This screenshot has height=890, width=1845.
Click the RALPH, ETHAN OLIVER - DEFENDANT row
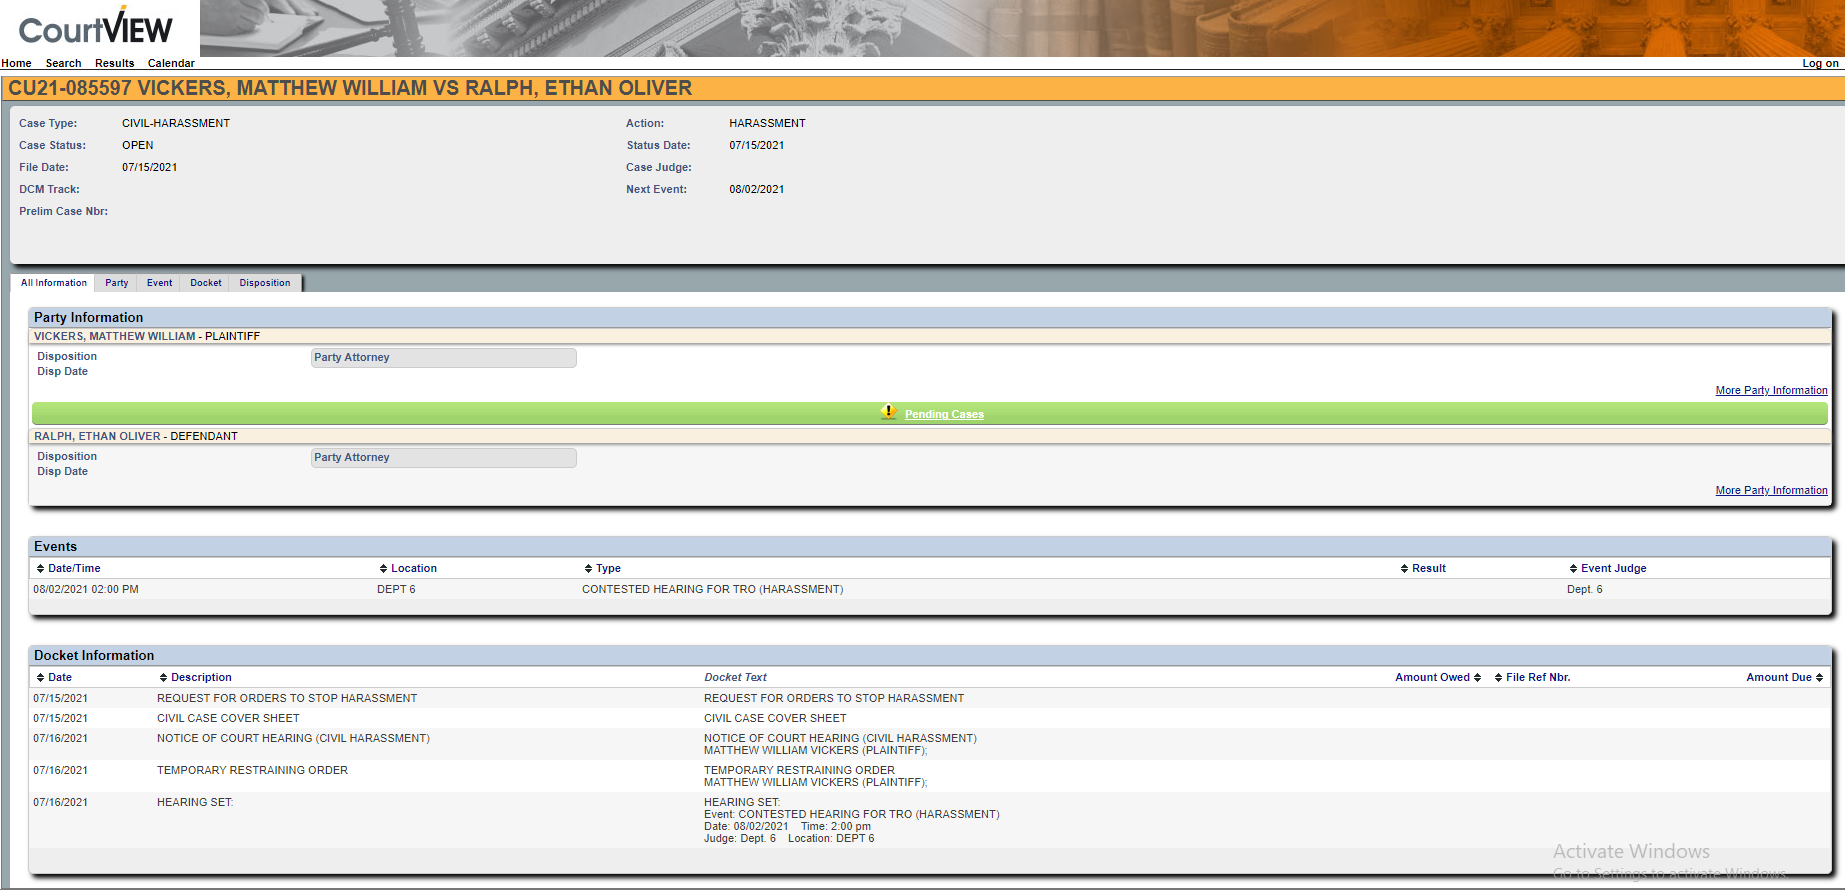click(x=930, y=437)
